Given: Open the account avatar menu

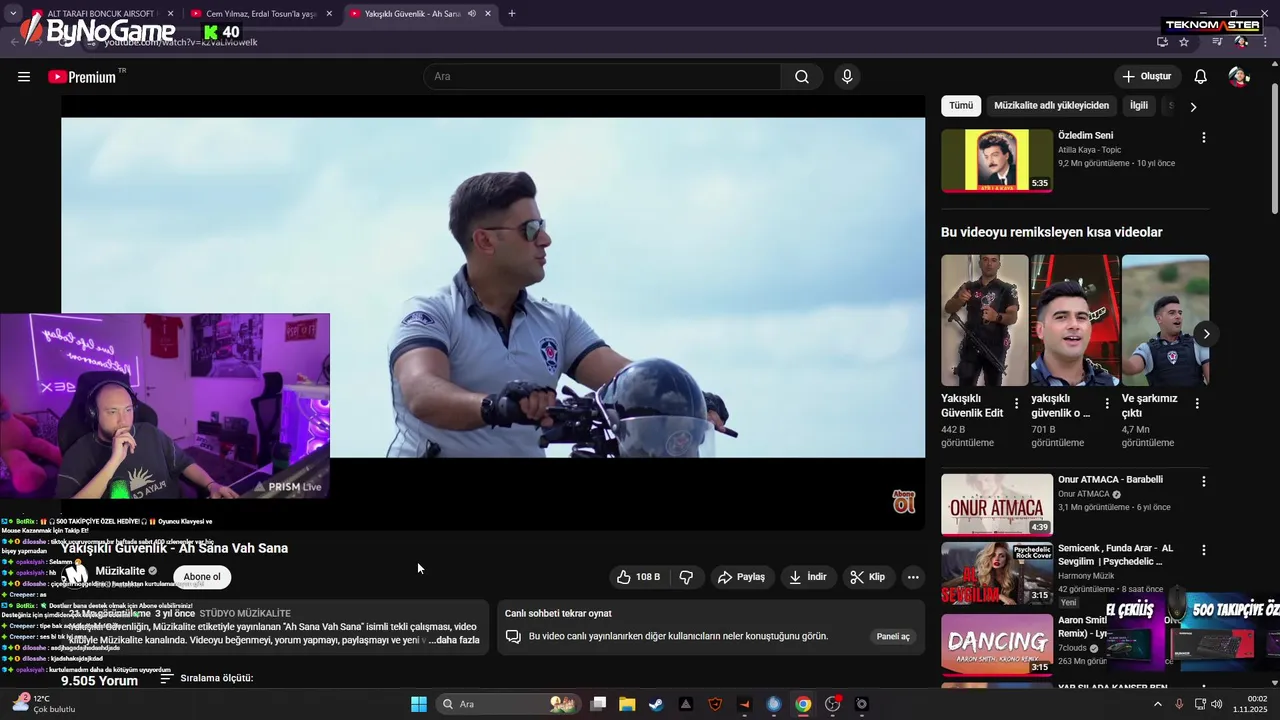Looking at the screenshot, I should (1238, 77).
